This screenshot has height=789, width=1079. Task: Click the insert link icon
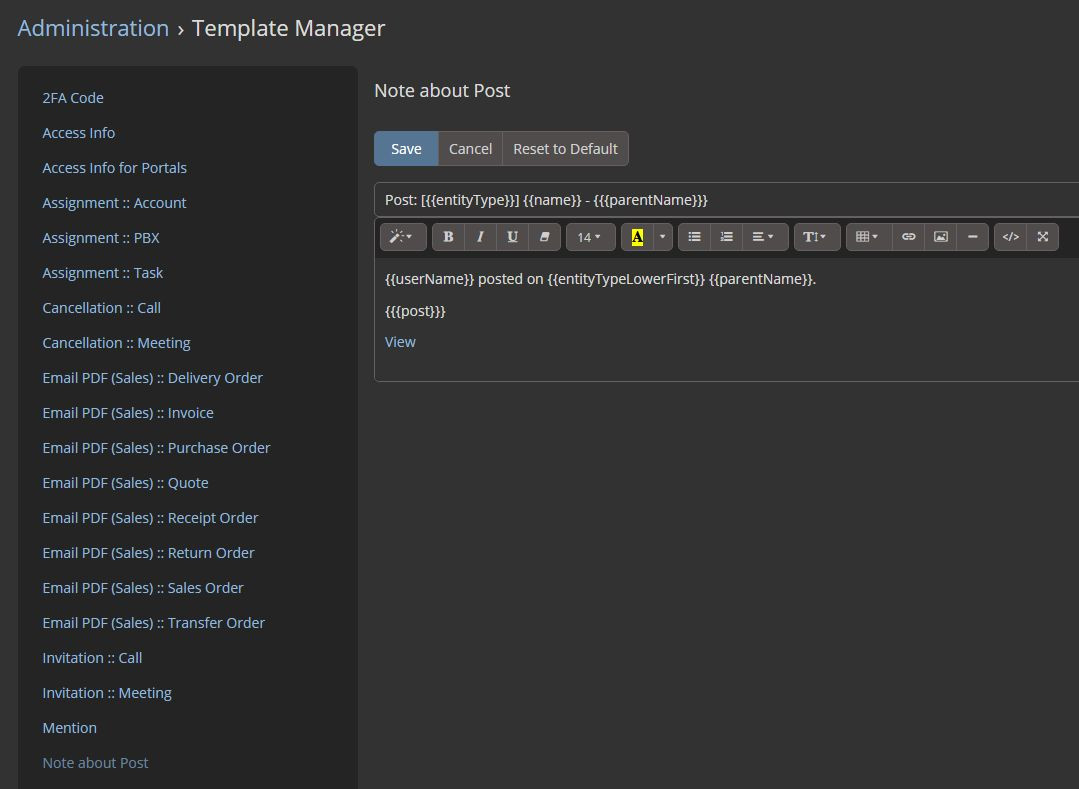click(x=908, y=237)
